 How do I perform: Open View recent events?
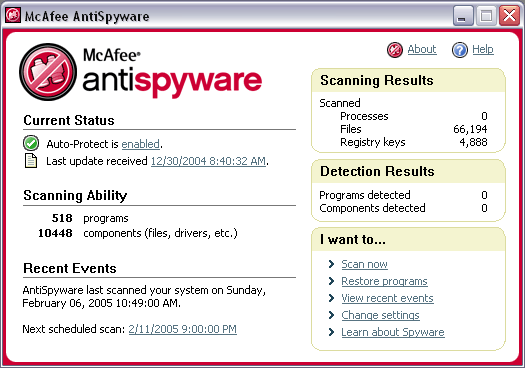point(387,298)
